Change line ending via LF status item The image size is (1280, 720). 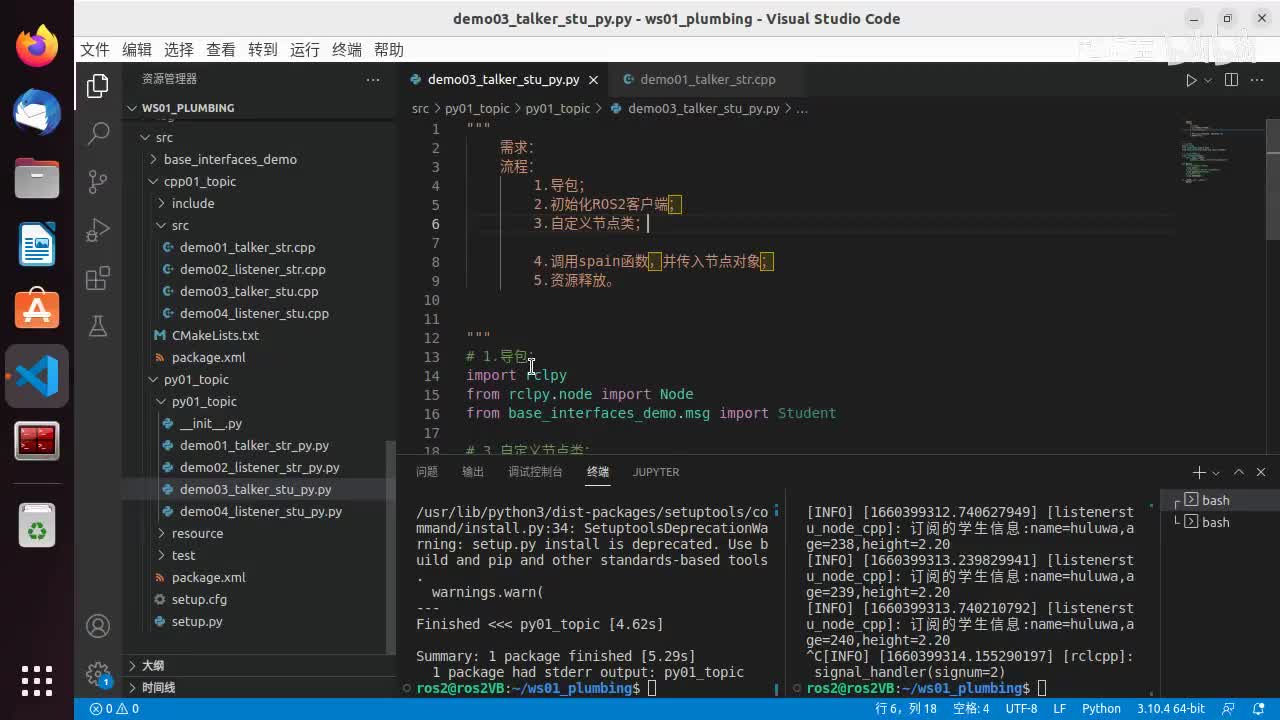(x=1059, y=709)
